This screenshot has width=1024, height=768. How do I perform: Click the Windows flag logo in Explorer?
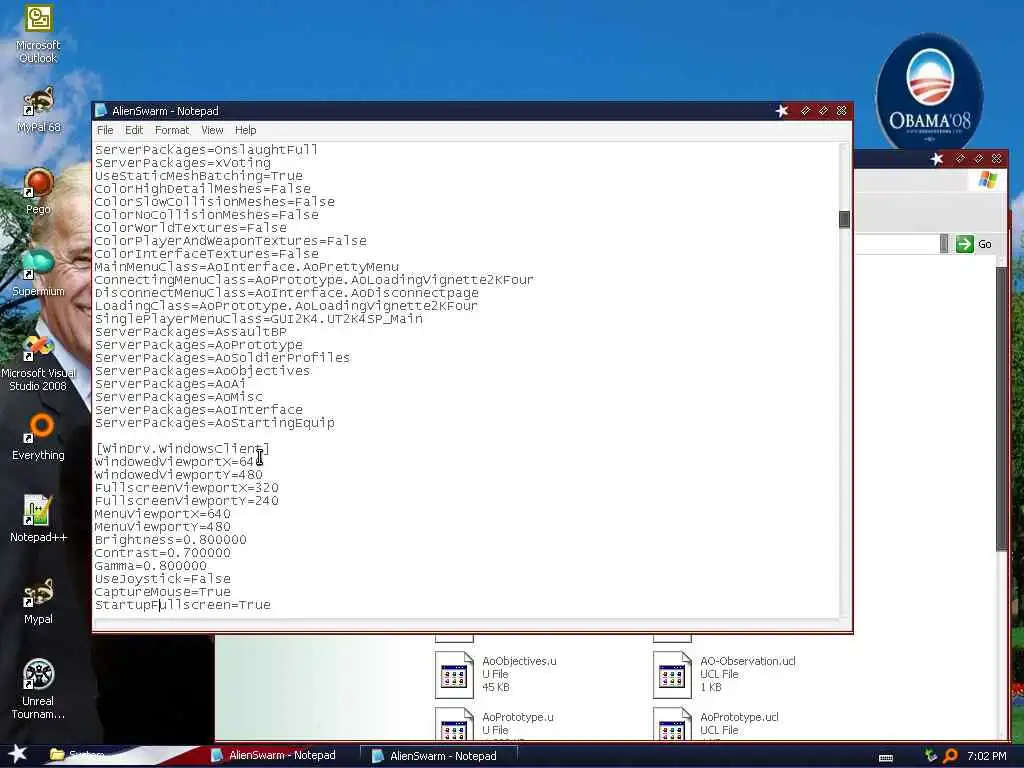[x=988, y=180]
